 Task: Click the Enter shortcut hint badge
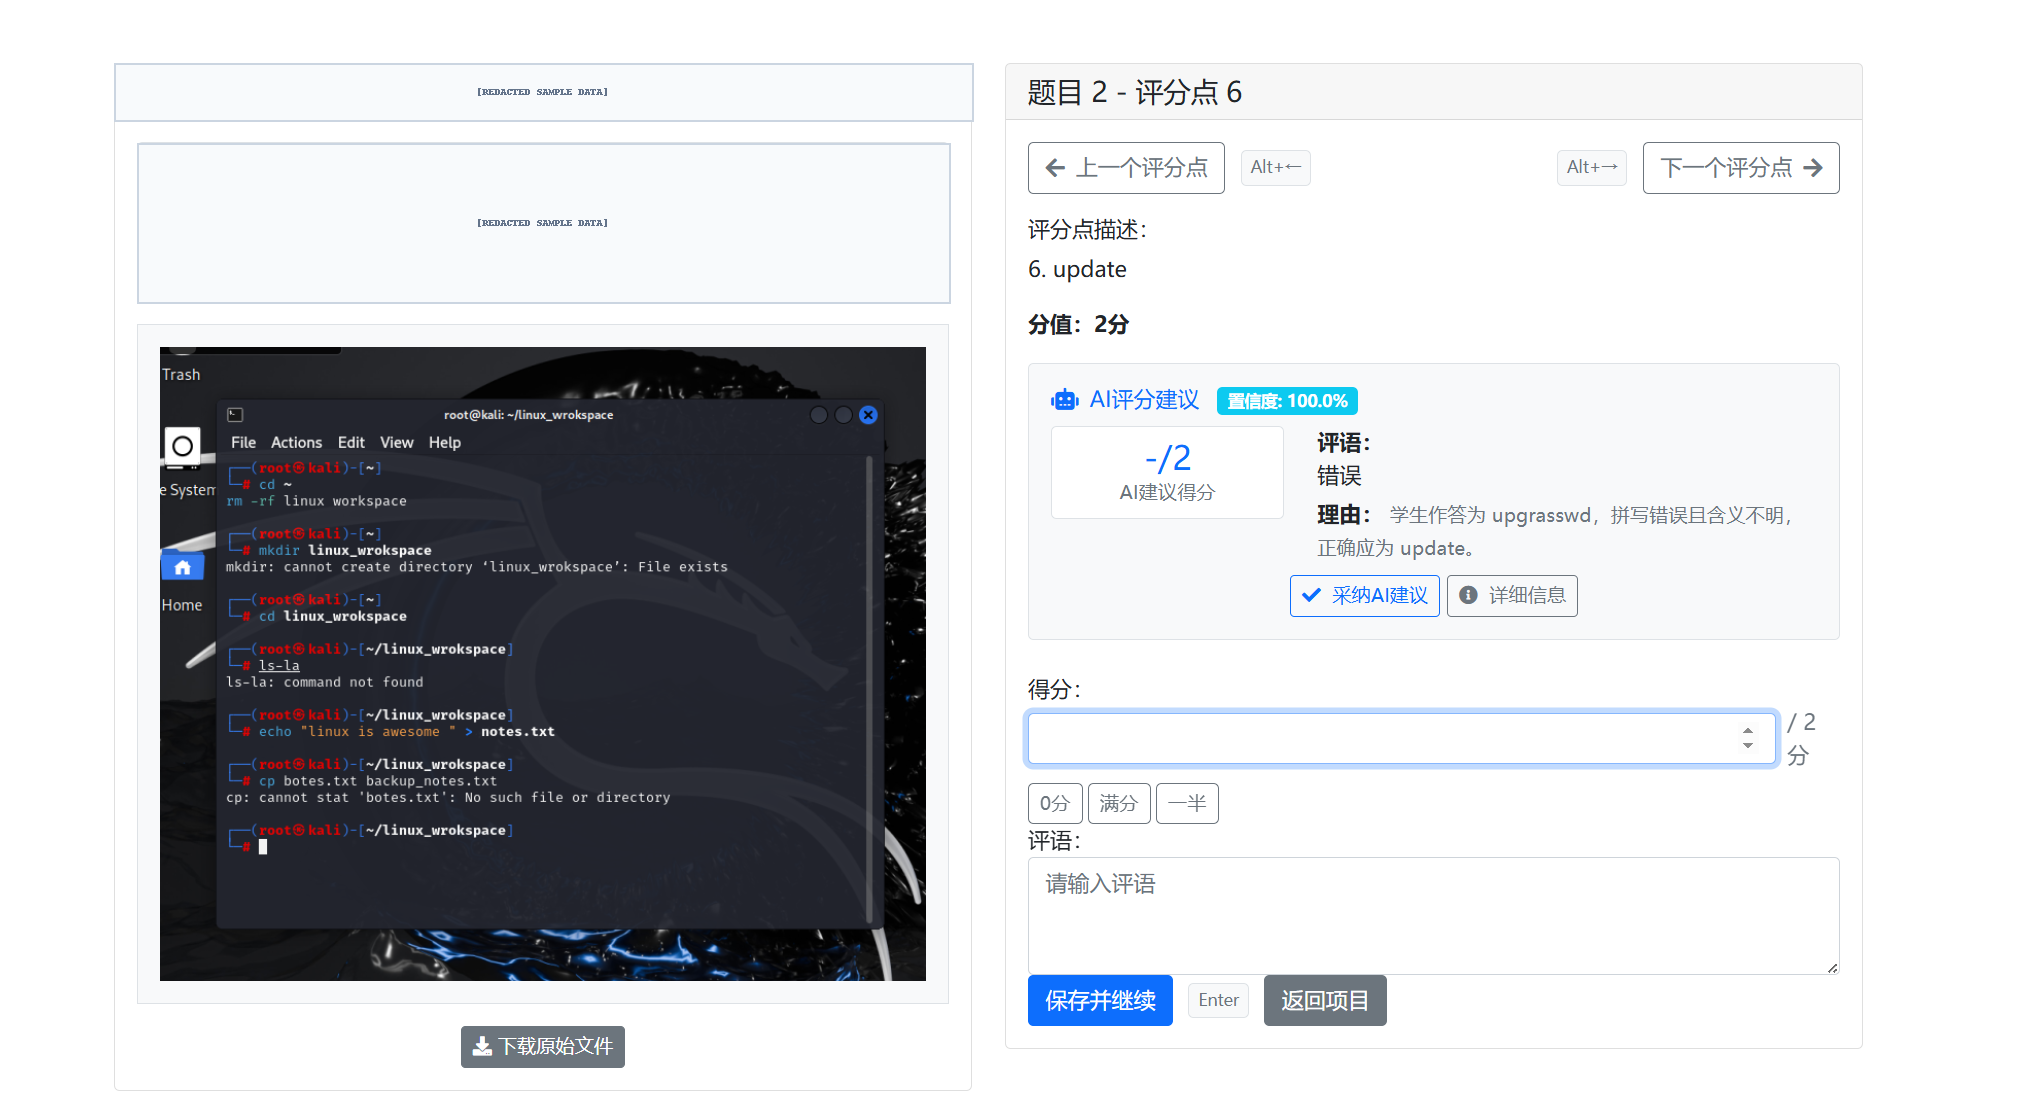(x=1218, y=1001)
